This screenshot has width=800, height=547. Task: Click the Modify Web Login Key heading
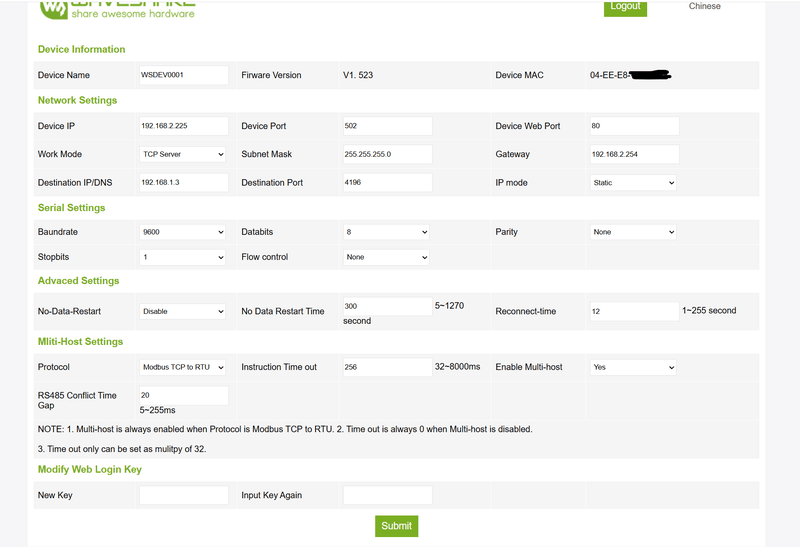click(90, 469)
